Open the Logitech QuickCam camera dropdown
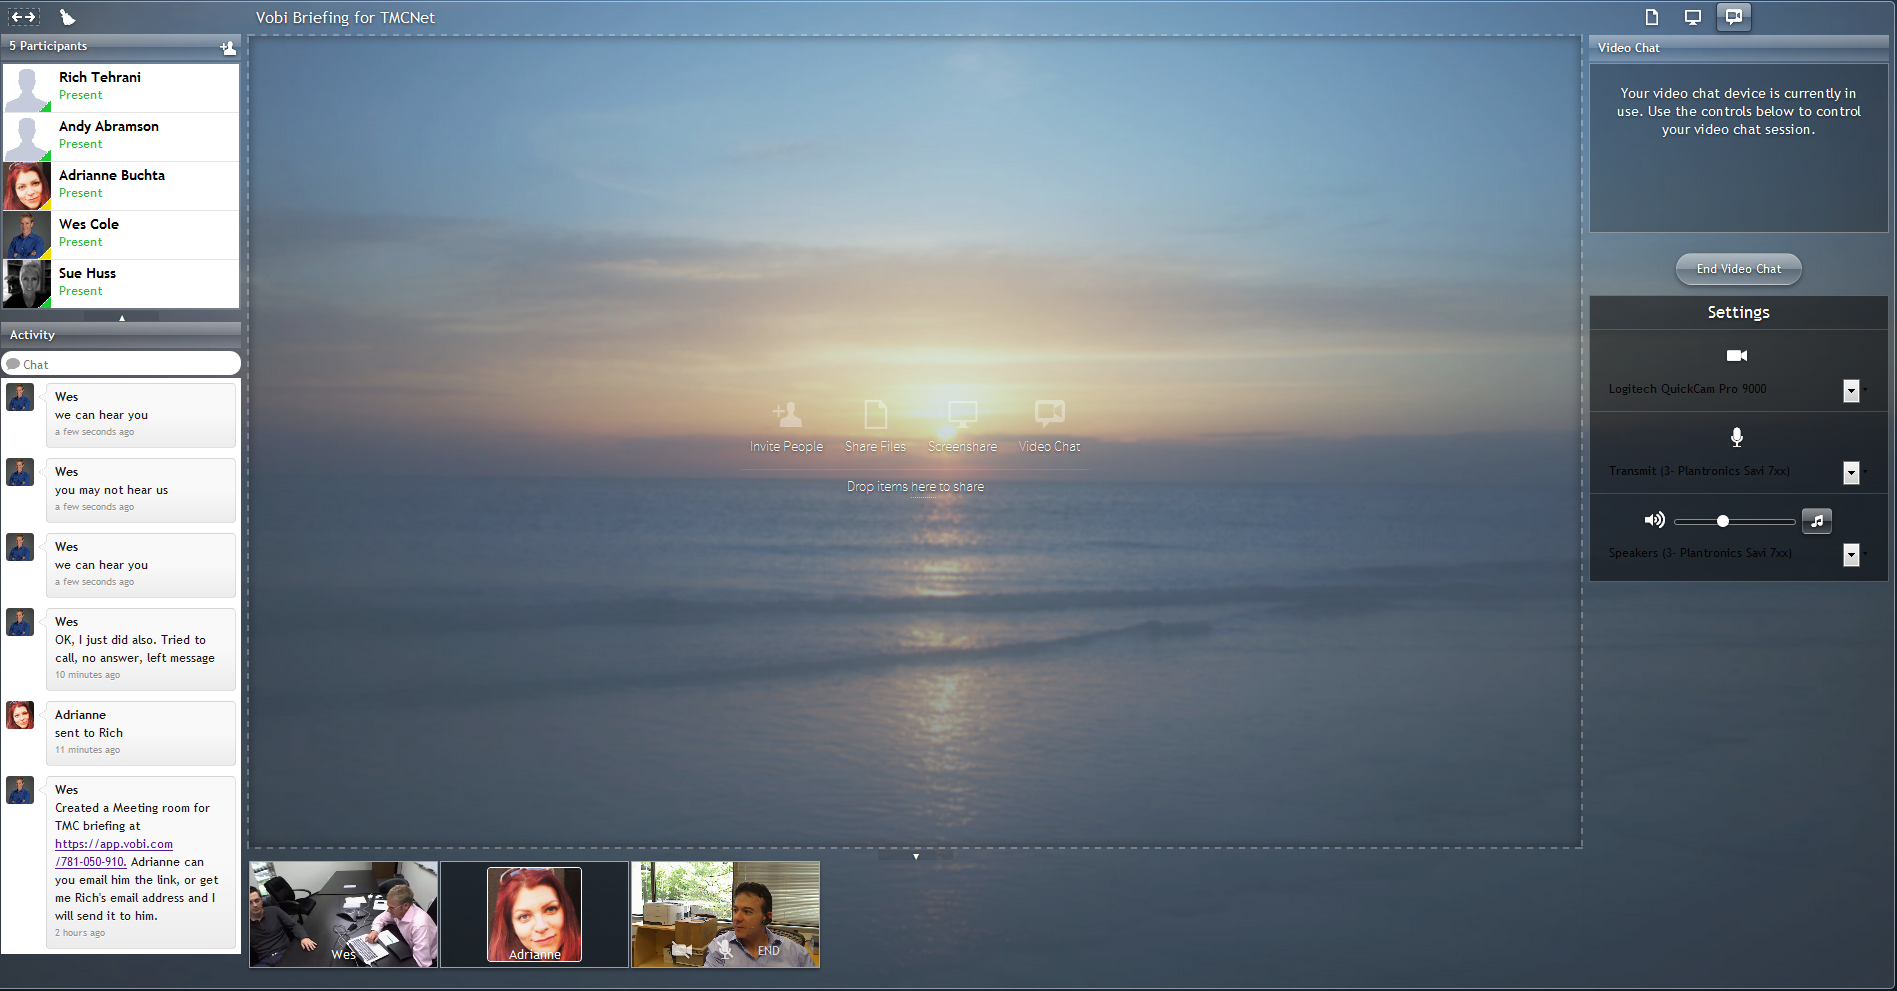This screenshot has width=1897, height=991. pyautogui.click(x=1851, y=391)
